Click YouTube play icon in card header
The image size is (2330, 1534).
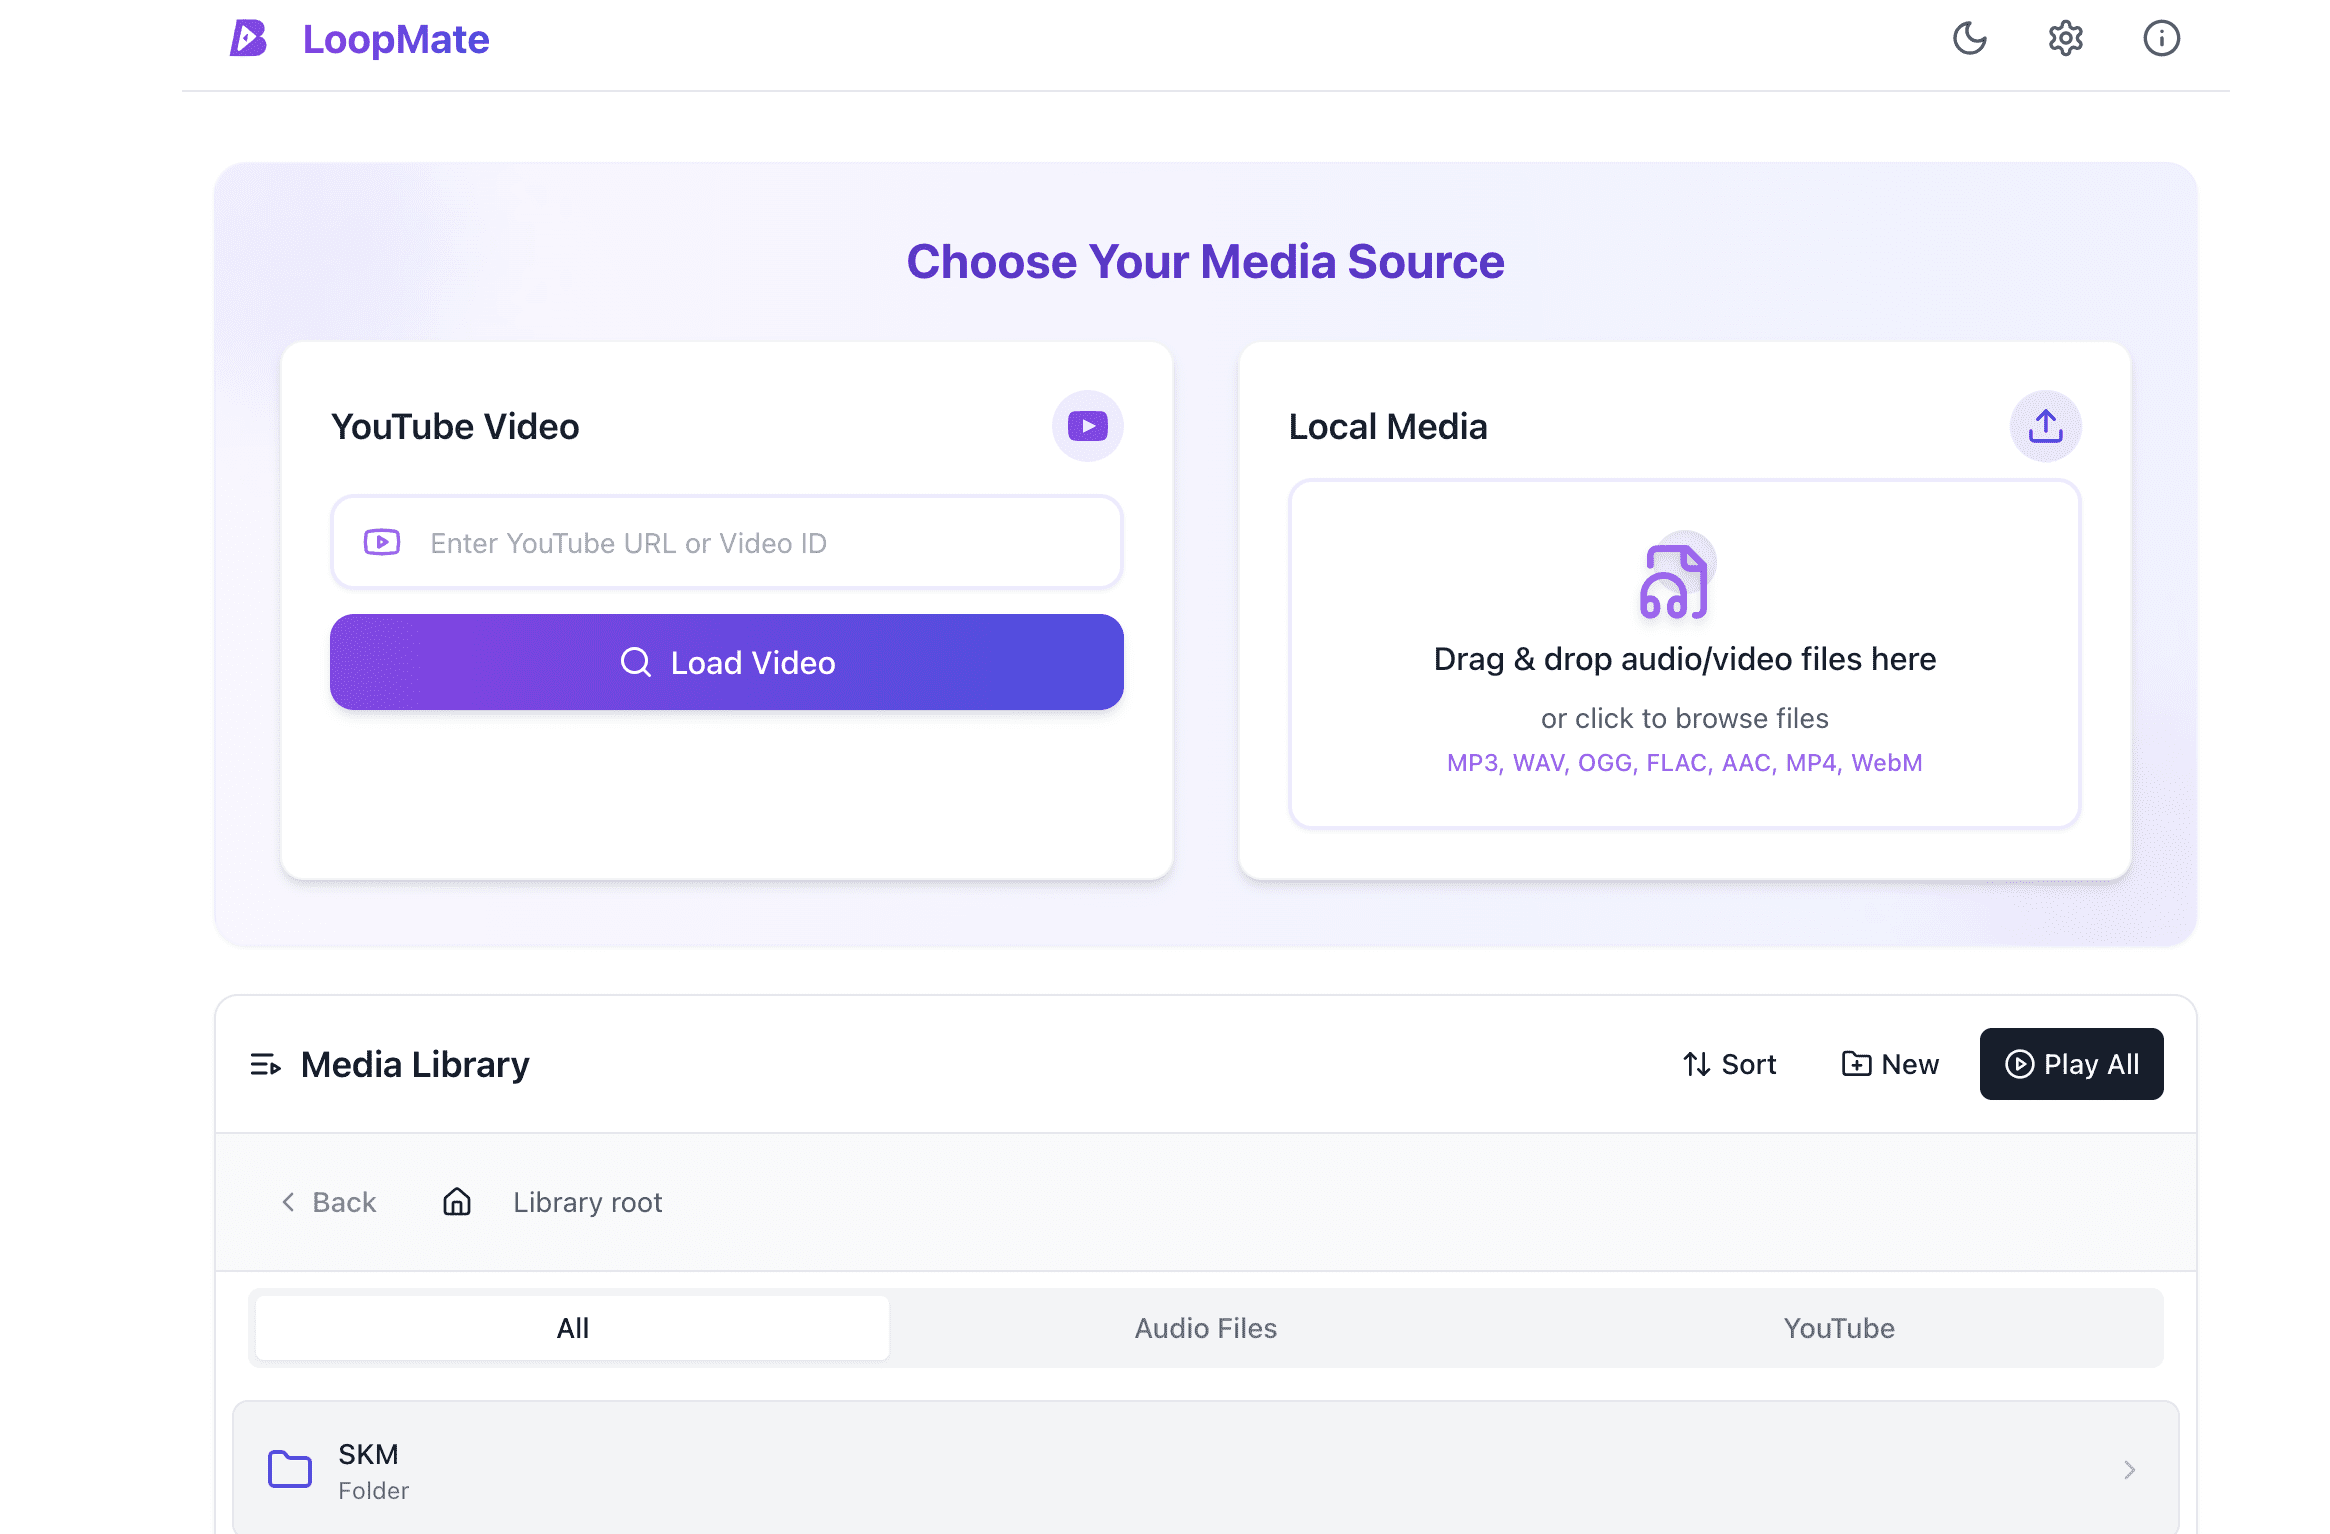click(x=1087, y=427)
